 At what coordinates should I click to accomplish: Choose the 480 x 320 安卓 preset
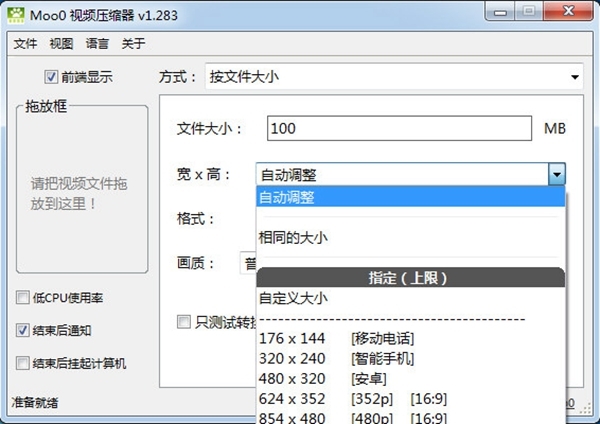tap(320, 379)
